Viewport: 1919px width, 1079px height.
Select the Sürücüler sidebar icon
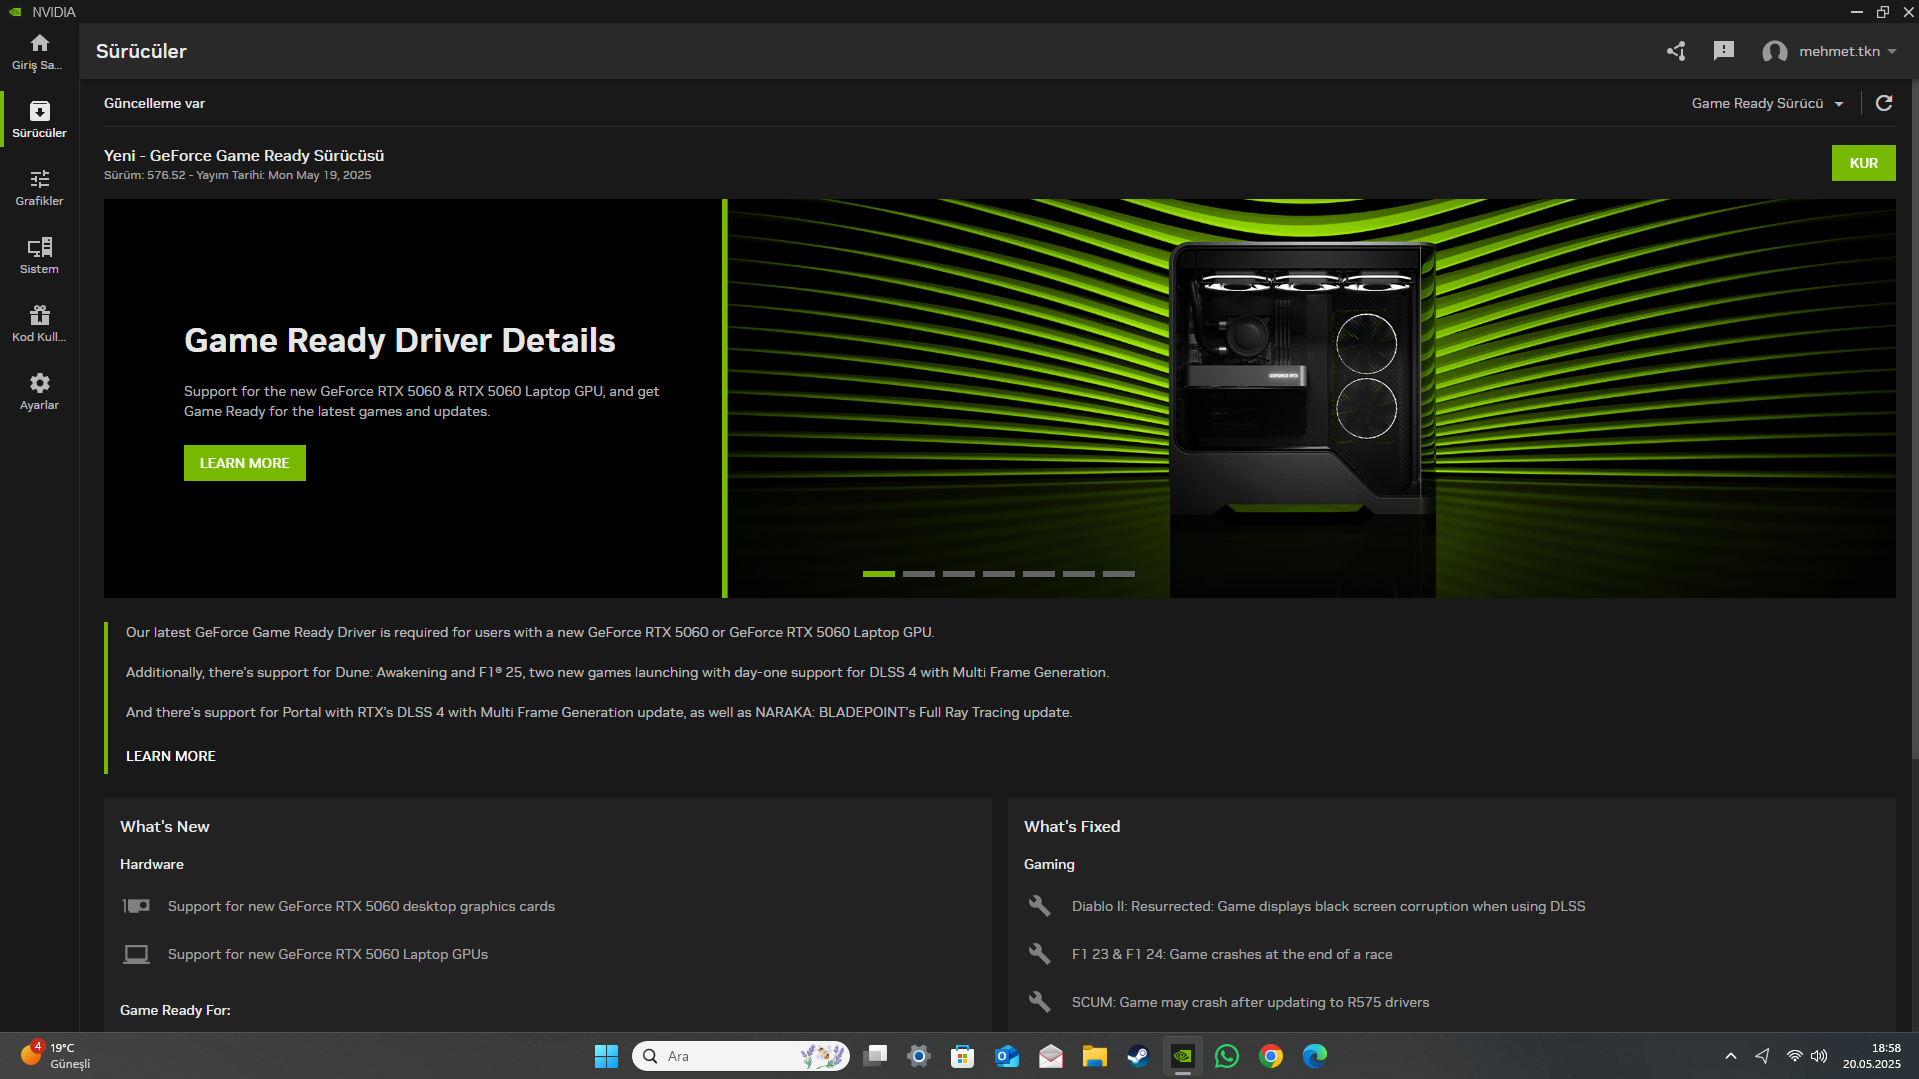pos(39,111)
